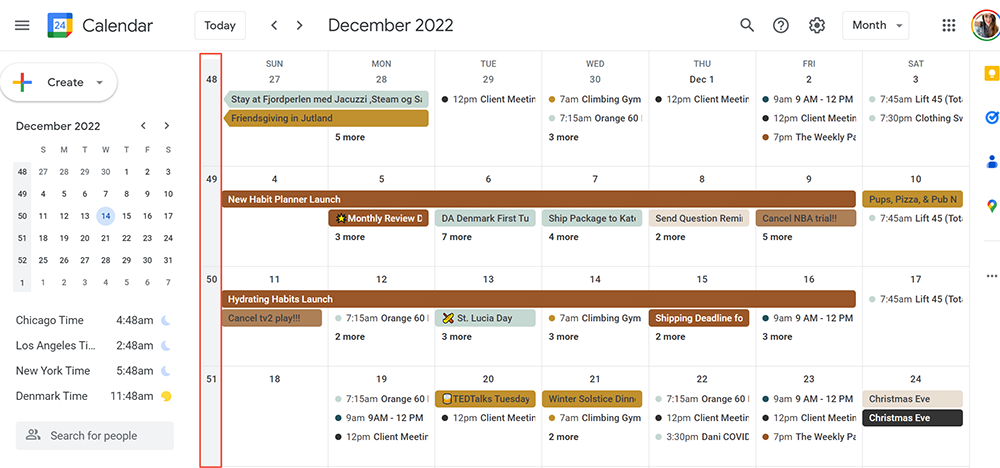1000x468 pixels.
Task: Expand the Create button dropdown
Action: click(100, 82)
